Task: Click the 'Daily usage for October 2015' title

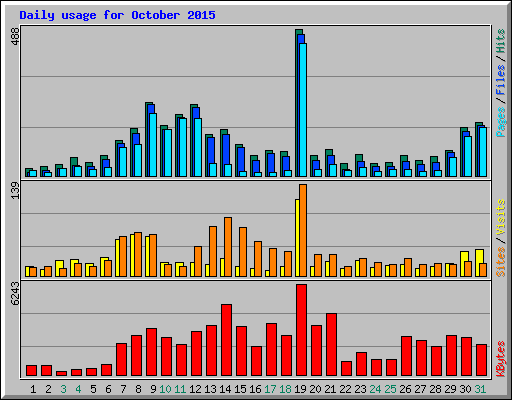Action: pos(117,15)
